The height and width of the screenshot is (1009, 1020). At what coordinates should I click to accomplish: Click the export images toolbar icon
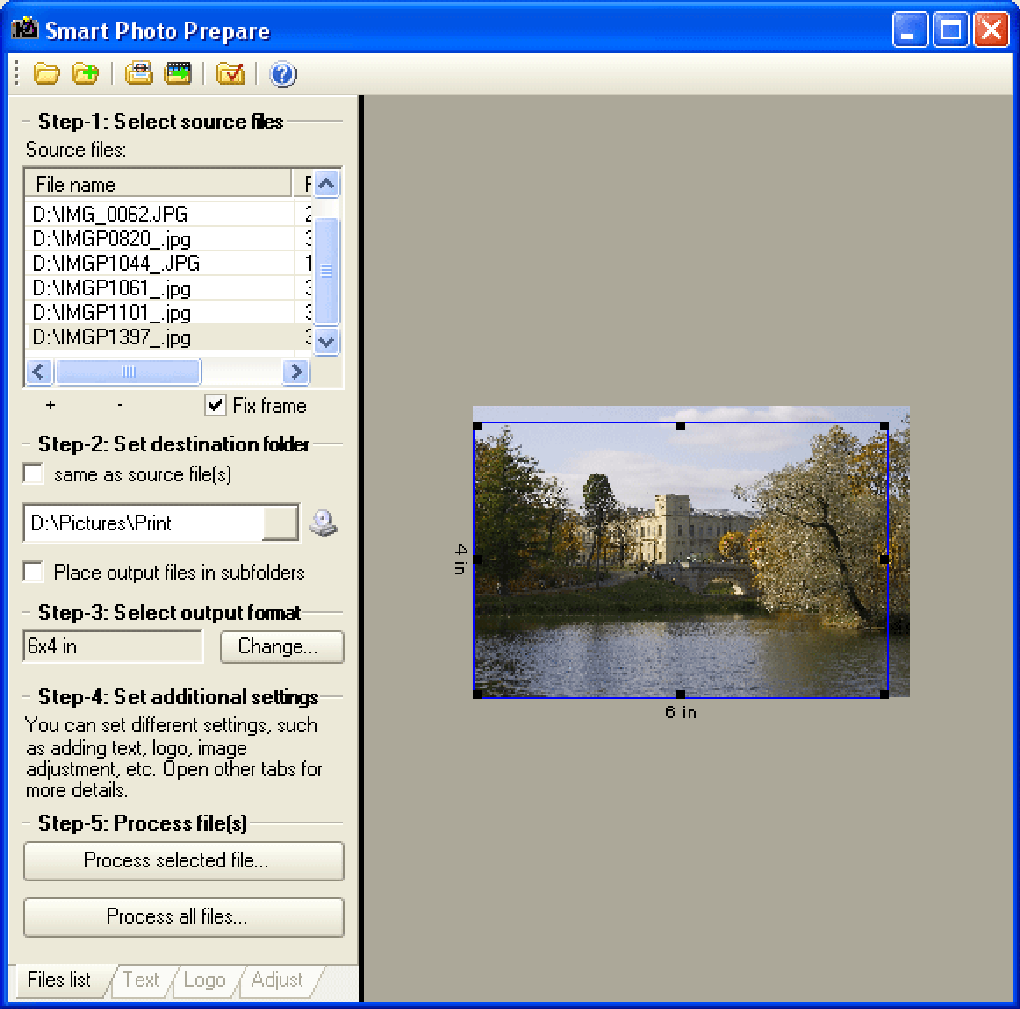click(x=178, y=73)
